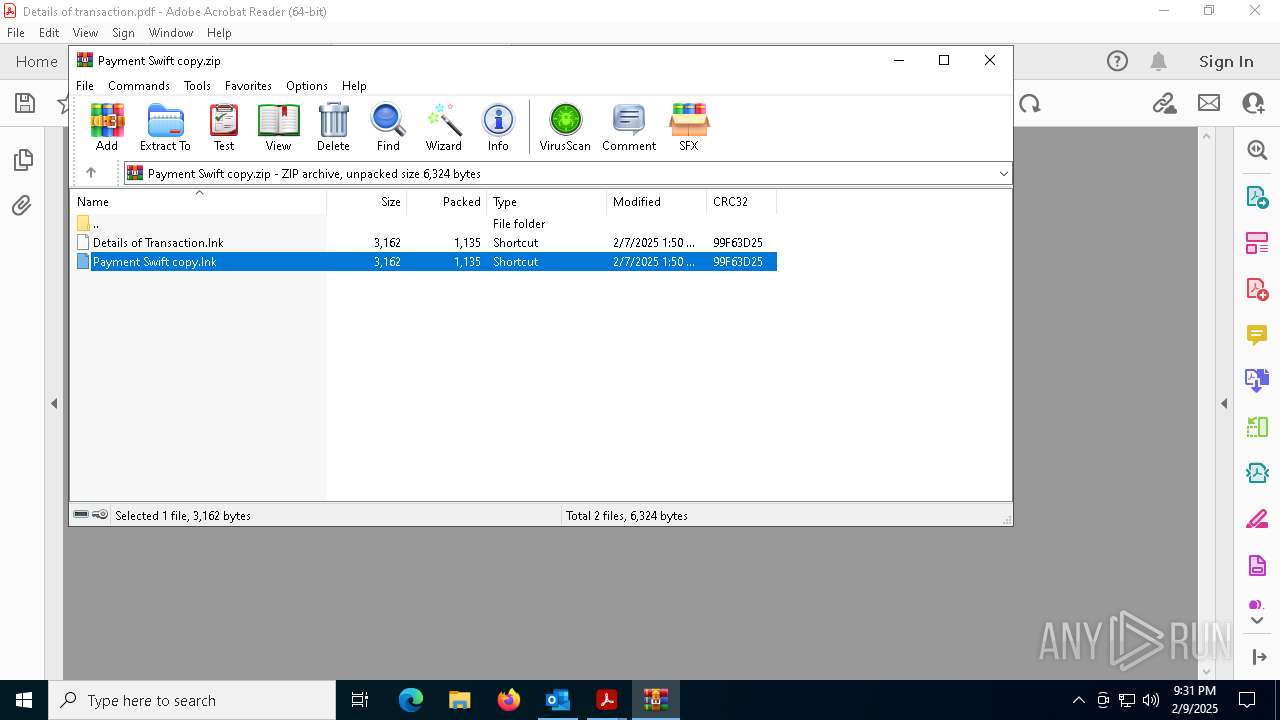Run the Test archive tool
1280x720 pixels.
tap(224, 127)
